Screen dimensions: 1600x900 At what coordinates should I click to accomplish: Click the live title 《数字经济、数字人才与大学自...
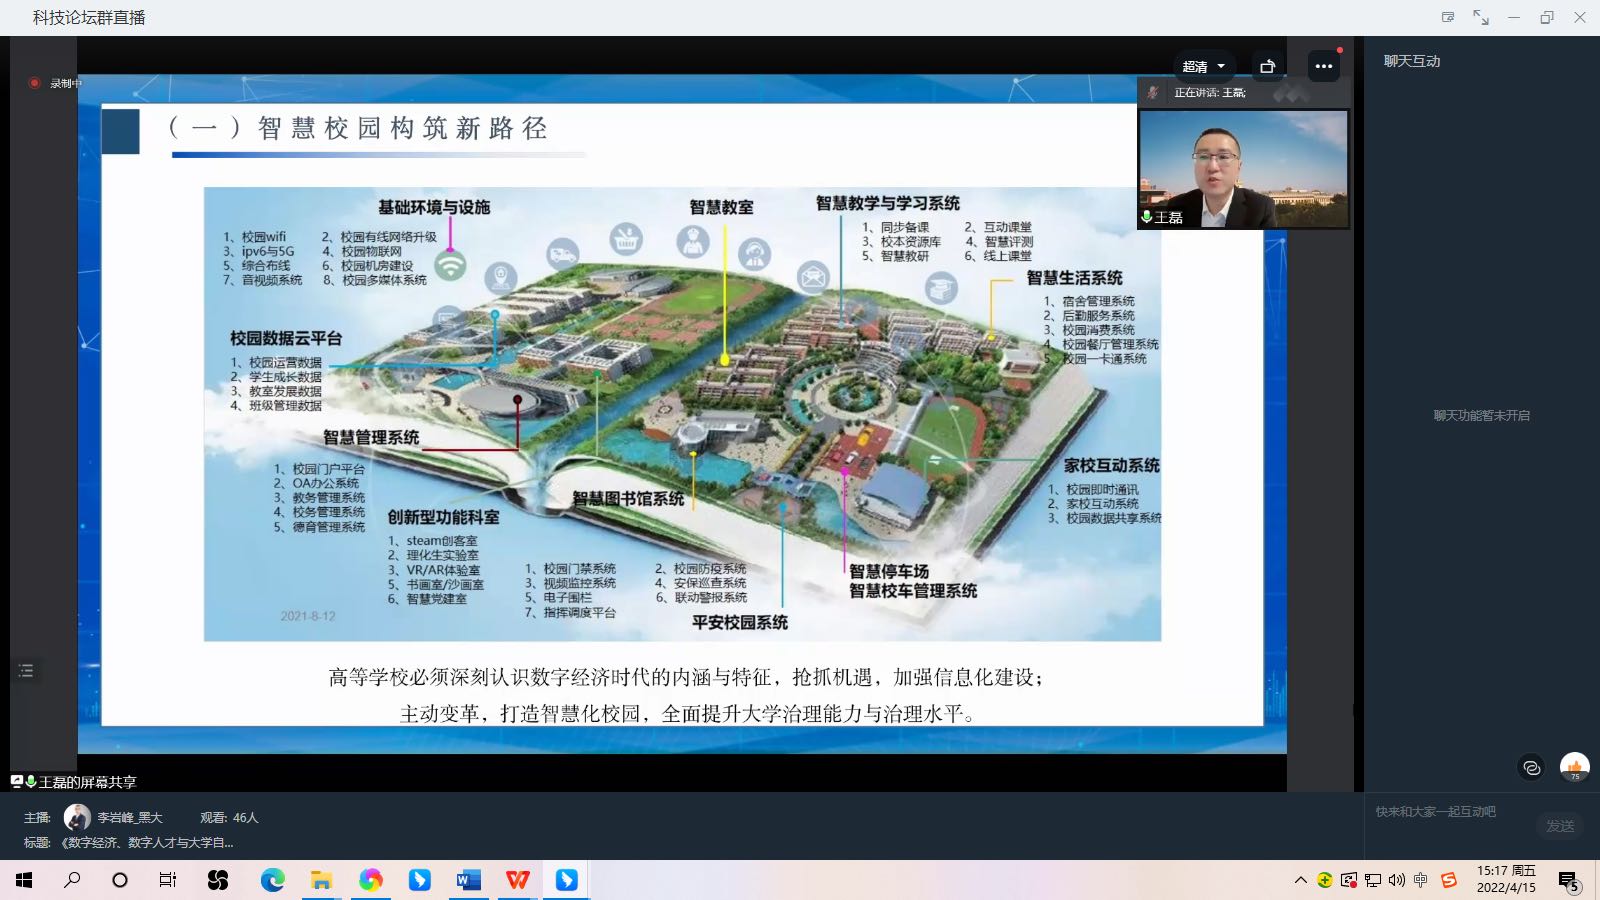(x=147, y=843)
